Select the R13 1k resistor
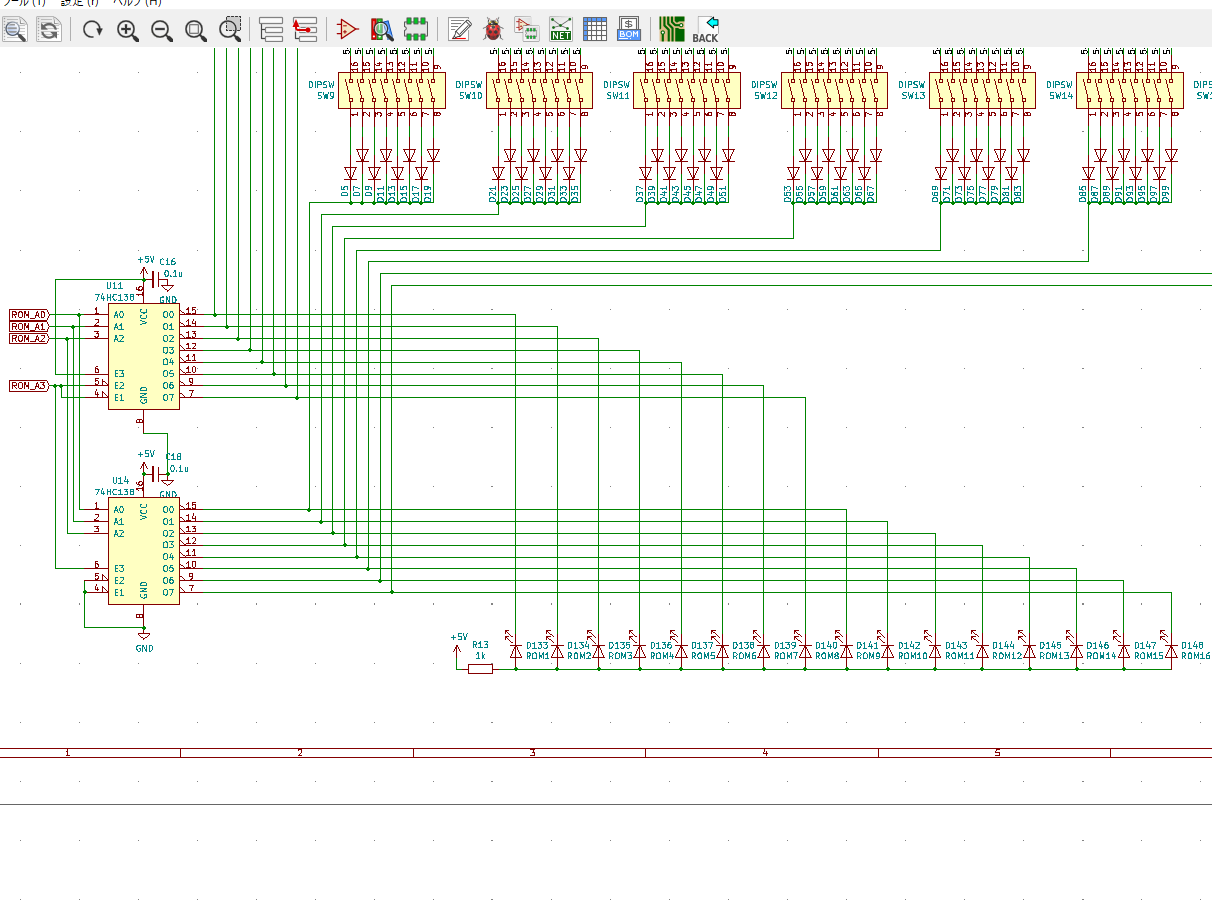The image size is (1212, 909). pos(480,668)
